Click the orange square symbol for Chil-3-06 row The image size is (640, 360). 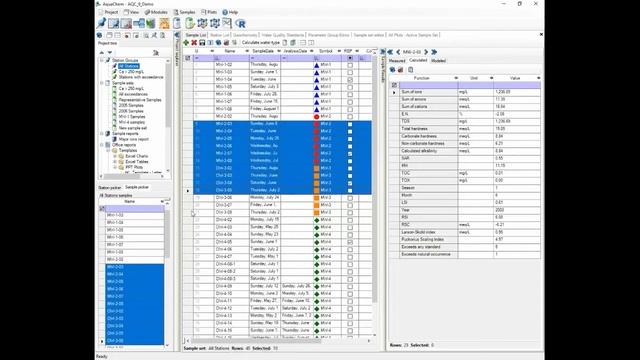tap(317, 198)
